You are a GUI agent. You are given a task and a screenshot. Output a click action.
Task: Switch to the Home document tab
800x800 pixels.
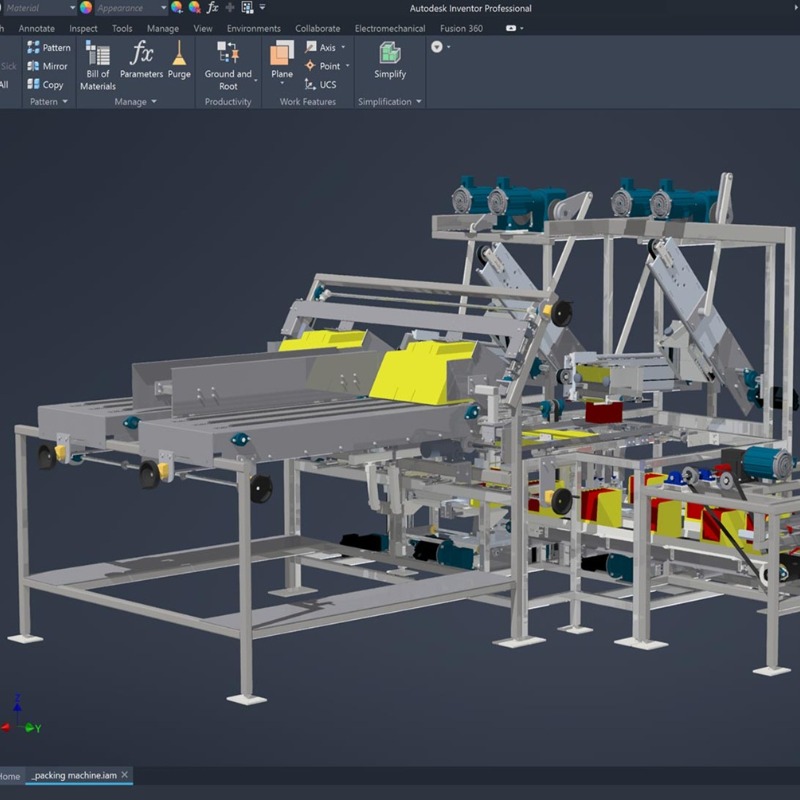pos(9,776)
